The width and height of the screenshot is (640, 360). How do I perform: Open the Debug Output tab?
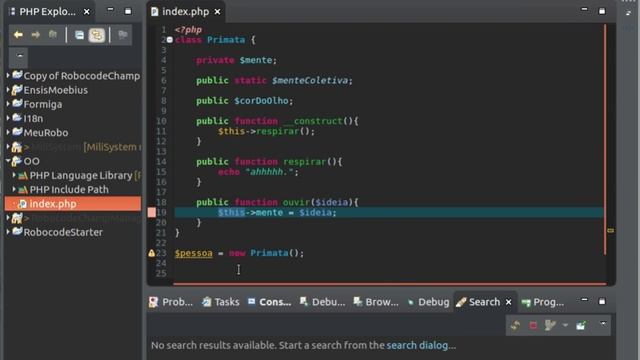point(322,302)
